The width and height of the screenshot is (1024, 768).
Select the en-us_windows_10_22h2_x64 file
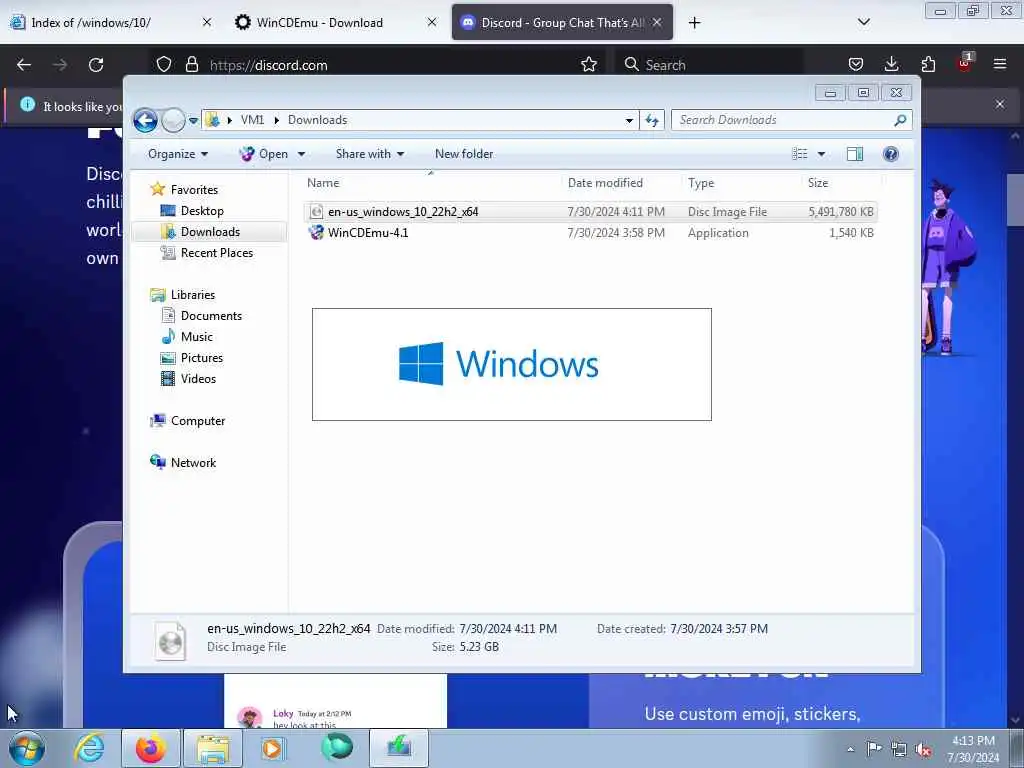(590, 212)
